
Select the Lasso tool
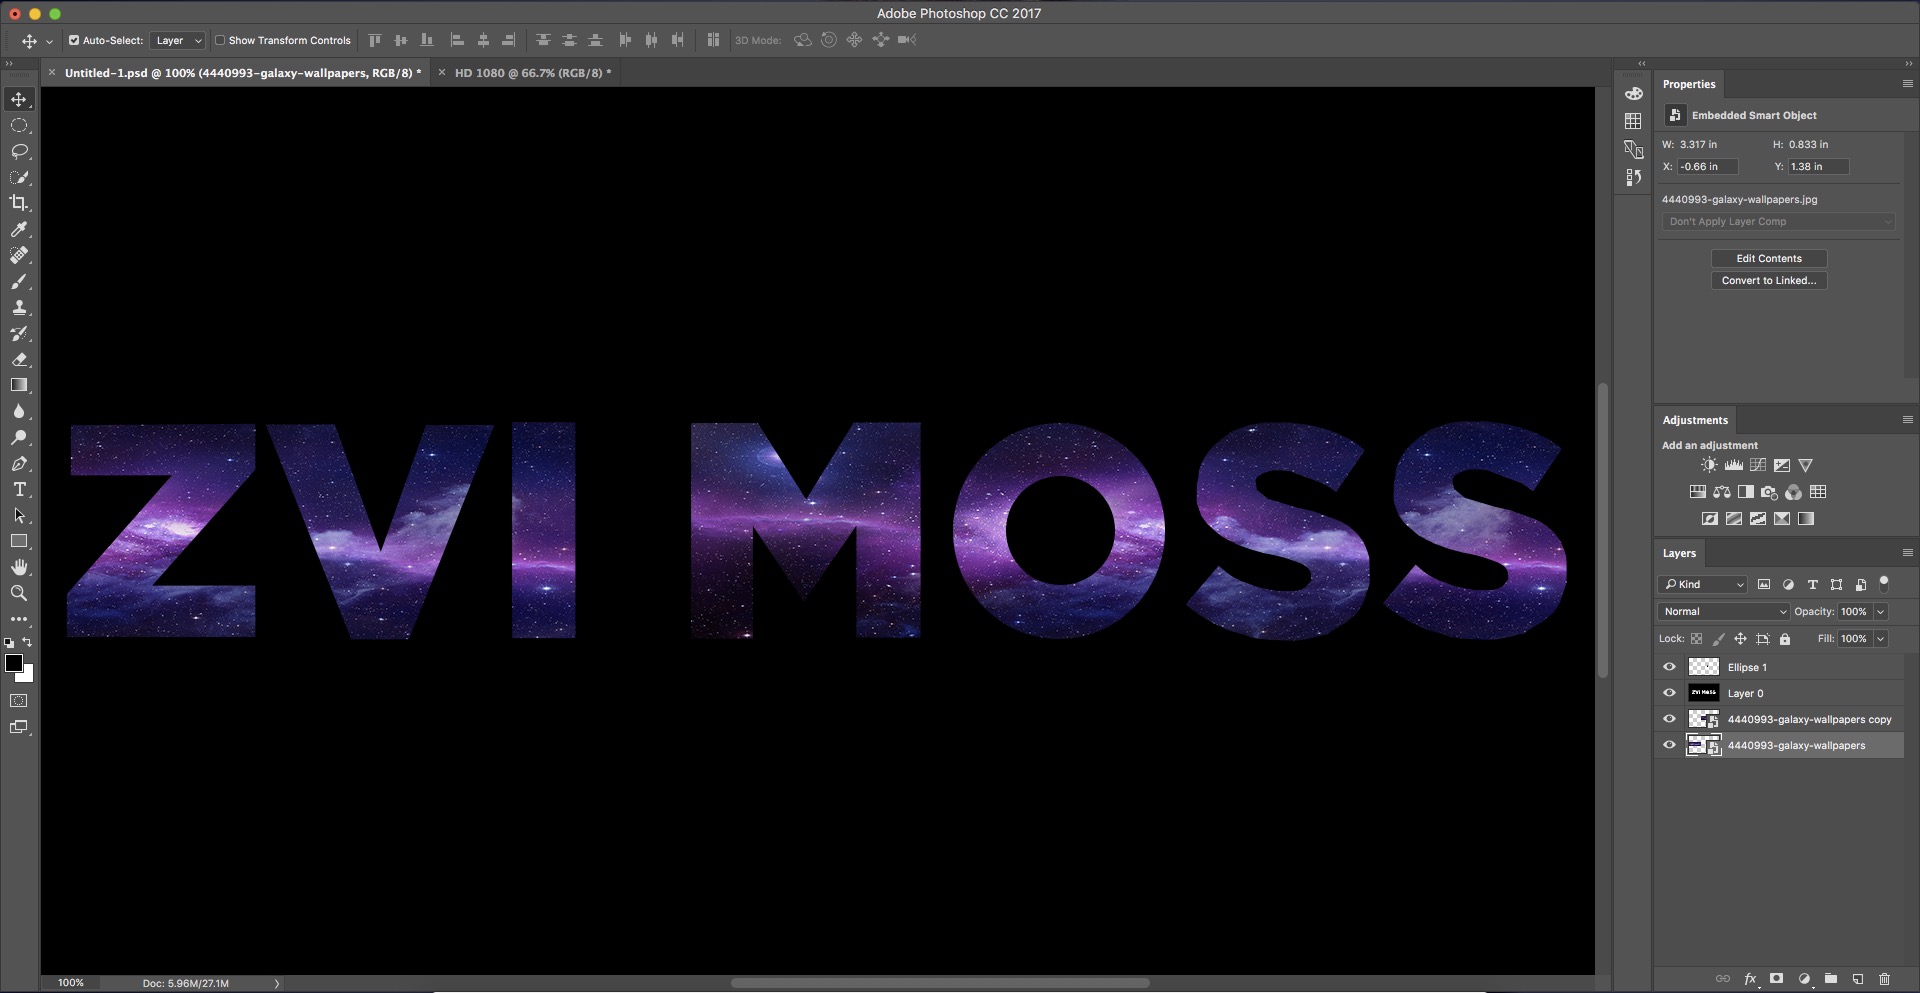[x=19, y=151]
